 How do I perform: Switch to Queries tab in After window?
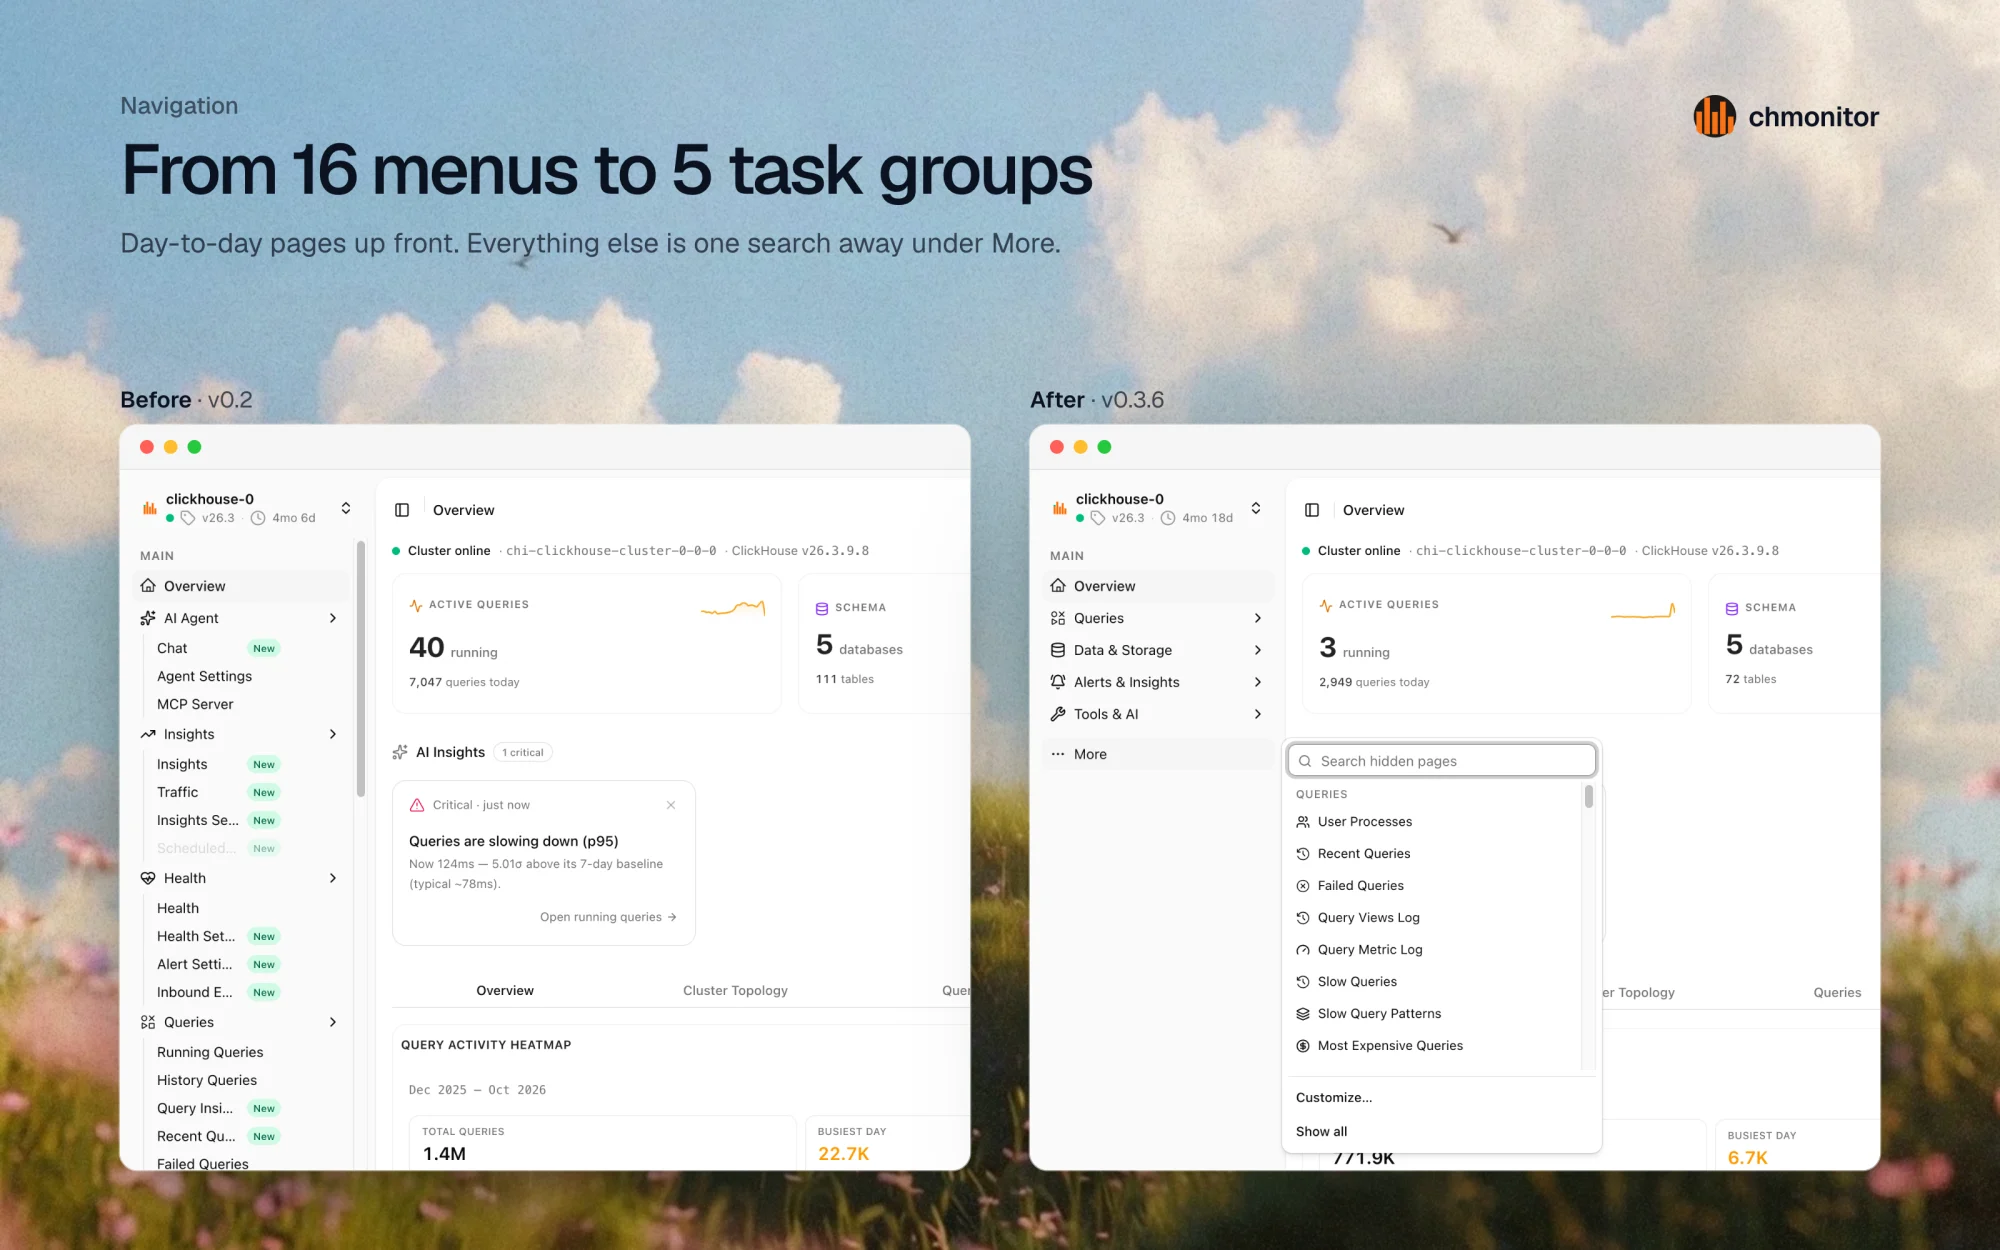[1837, 993]
